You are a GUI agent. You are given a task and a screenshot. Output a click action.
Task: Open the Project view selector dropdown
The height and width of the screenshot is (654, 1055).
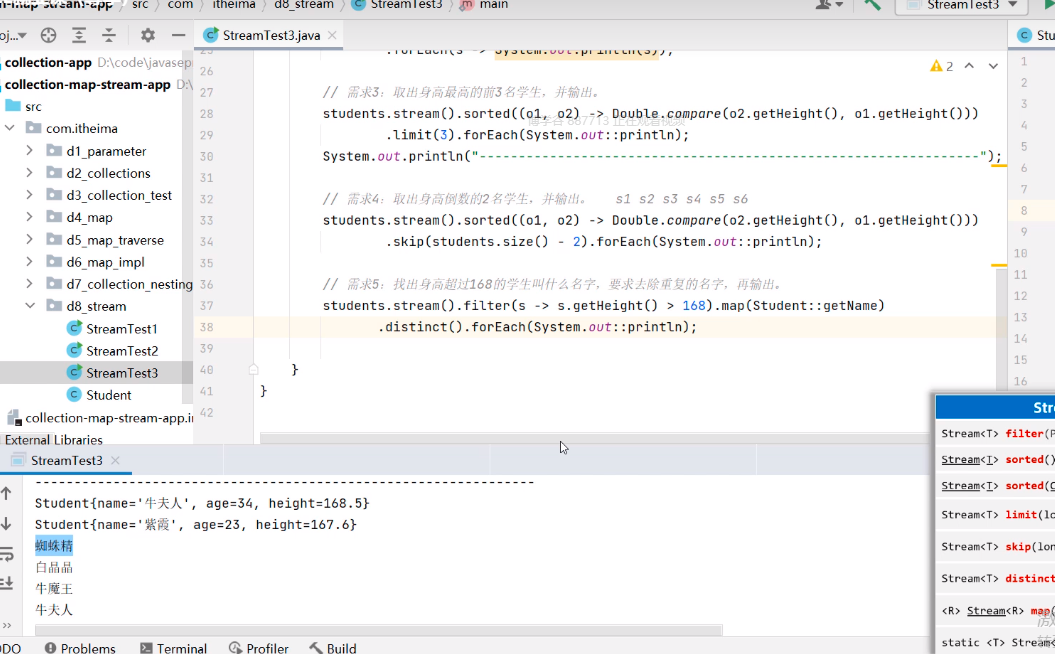coord(13,35)
